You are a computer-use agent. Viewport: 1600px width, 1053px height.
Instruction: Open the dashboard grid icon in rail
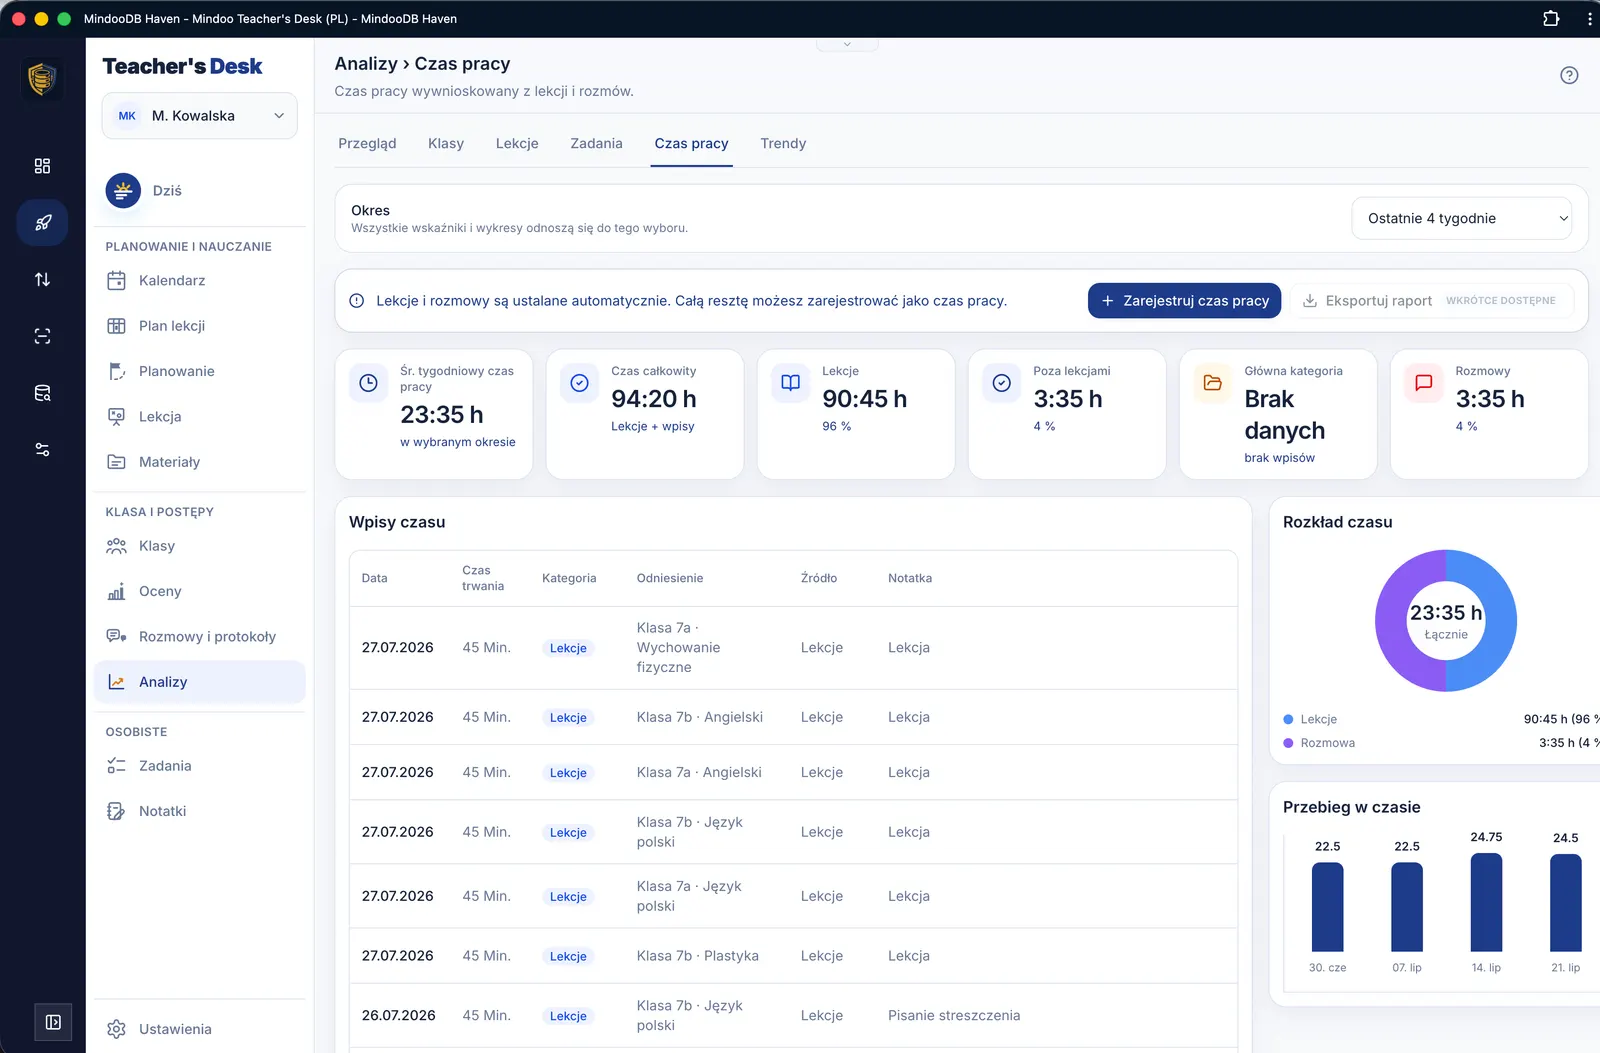[42, 166]
